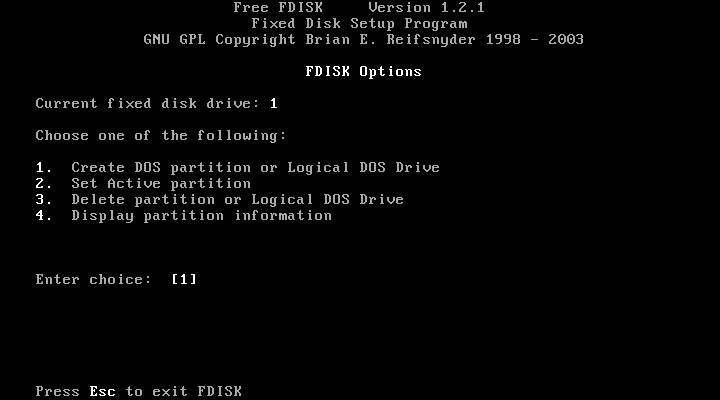Select Set Active partition option
Image resolution: width=720 pixels, height=400 pixels.
point(161,184)
